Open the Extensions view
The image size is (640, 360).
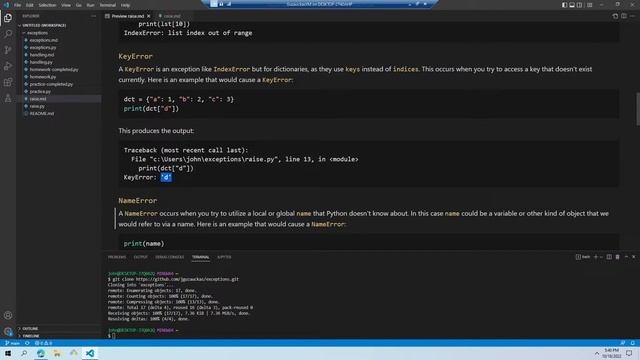8,82
